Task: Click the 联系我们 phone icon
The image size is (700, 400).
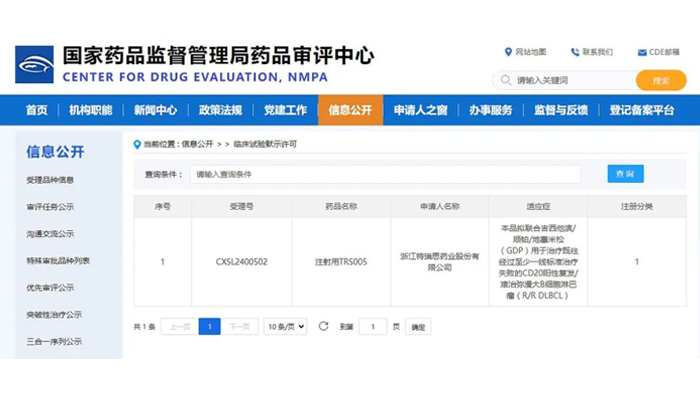Action: [x=575, y=52]
